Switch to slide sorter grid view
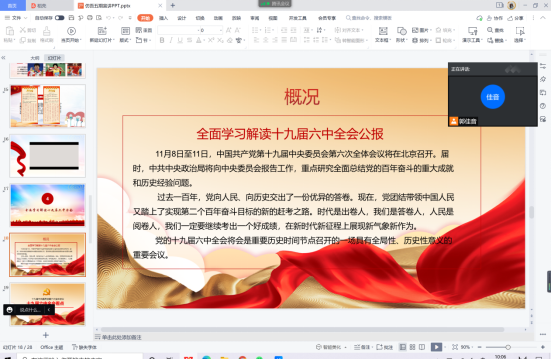This screenshot has height=360, width=551. pyautogui.click(x=413, y=347)
